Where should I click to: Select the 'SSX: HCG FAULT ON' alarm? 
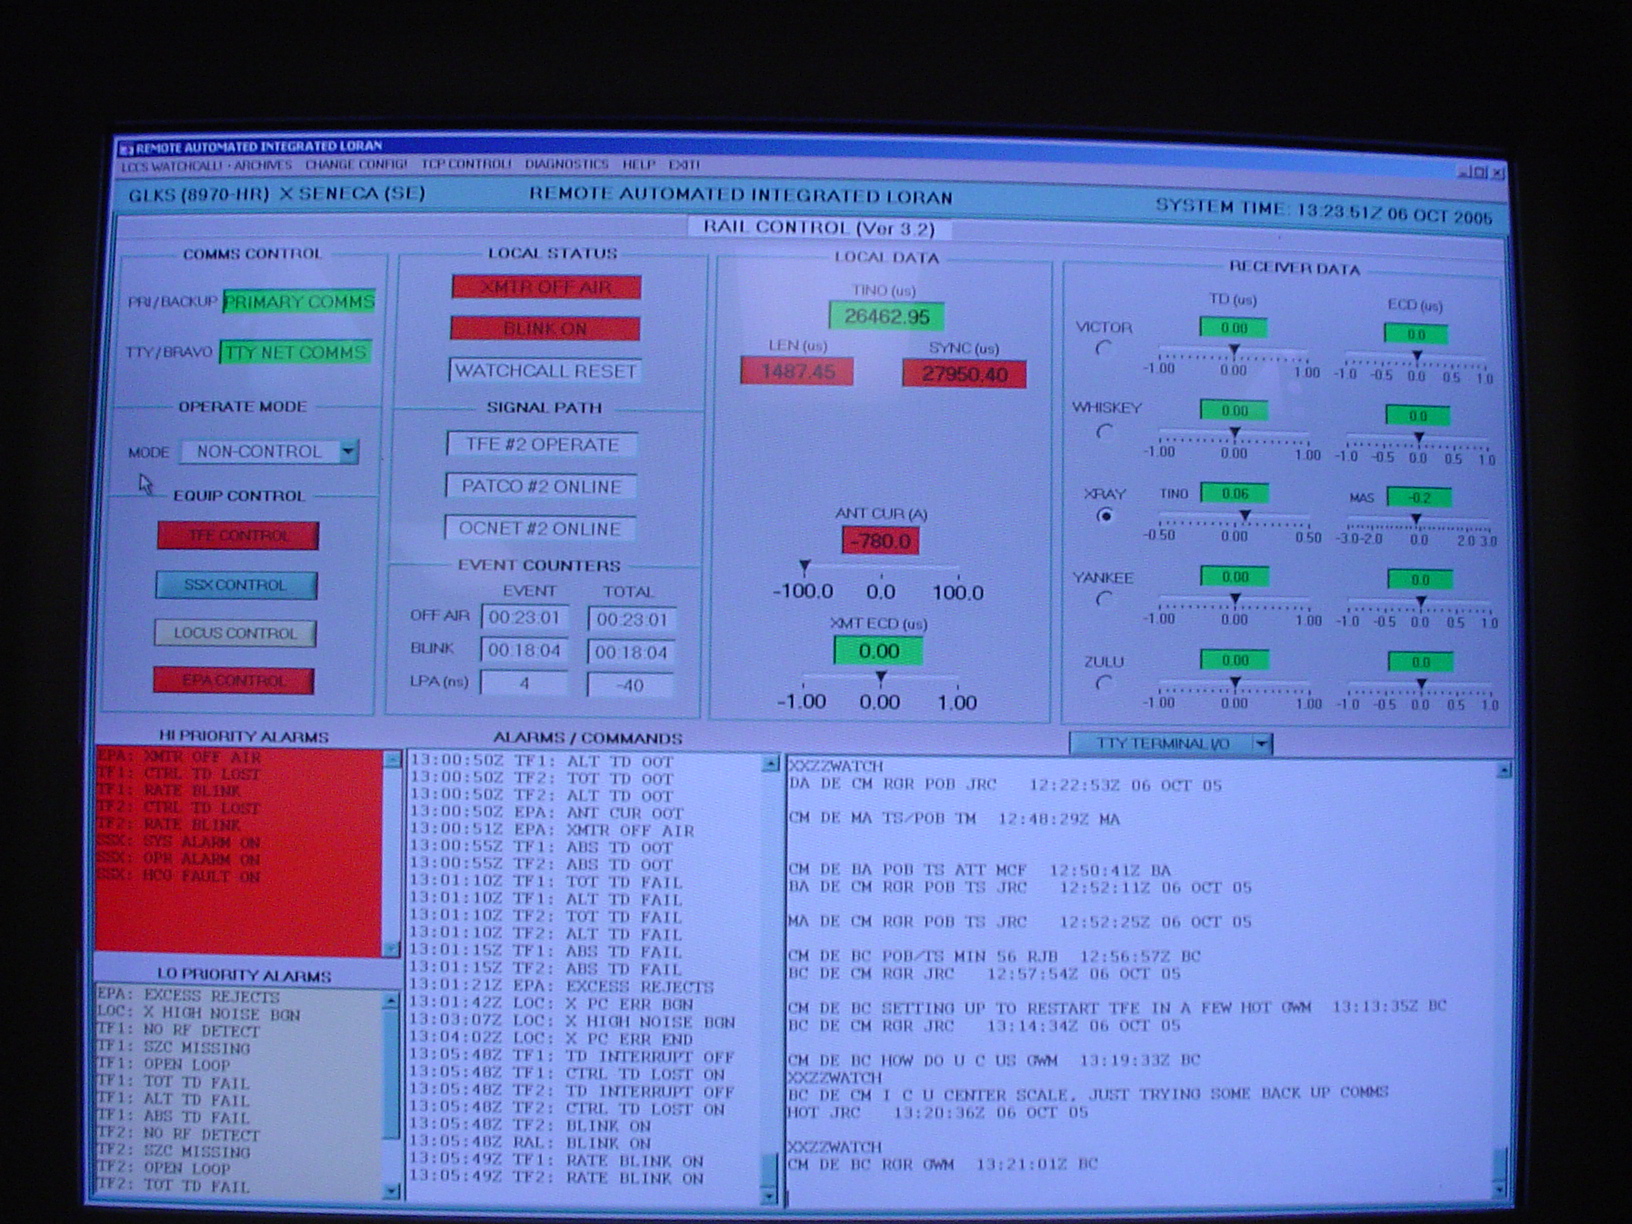[179, 877]
